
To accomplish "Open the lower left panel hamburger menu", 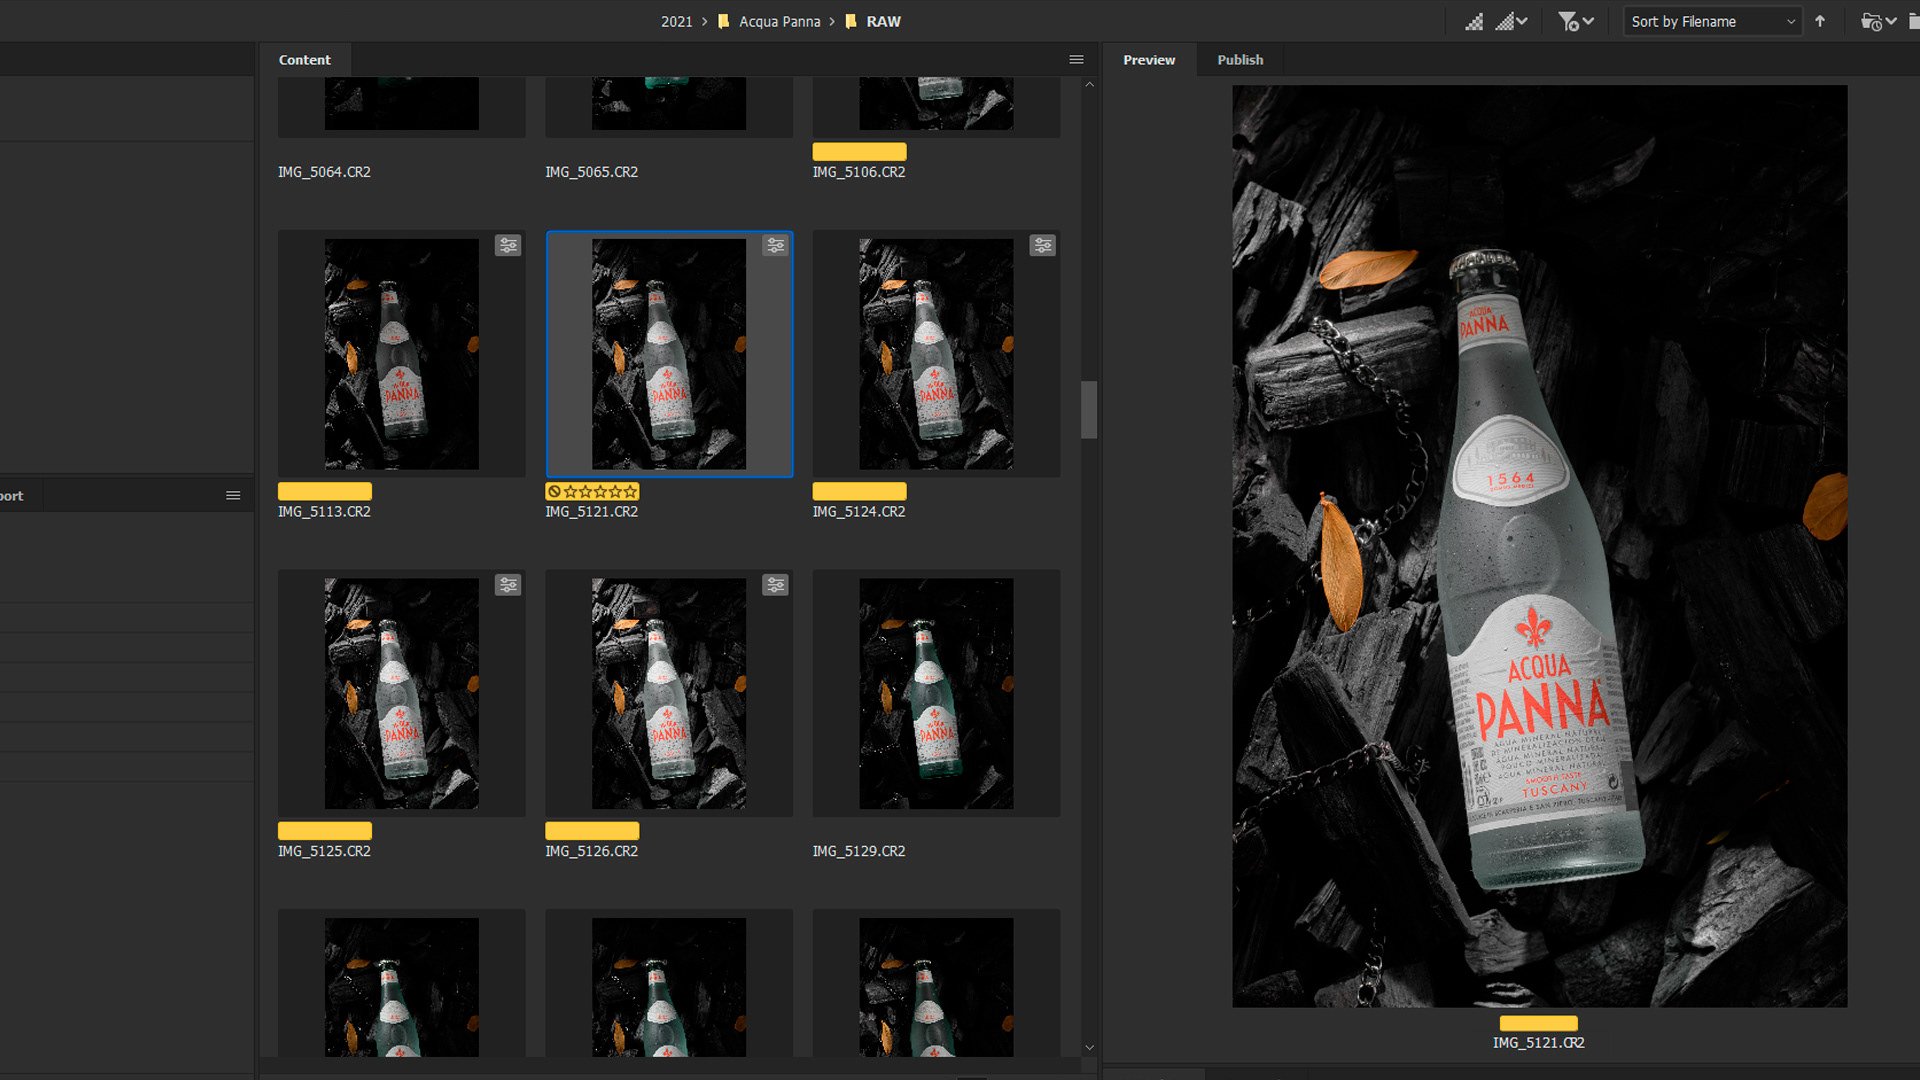I will click(233, 496).
